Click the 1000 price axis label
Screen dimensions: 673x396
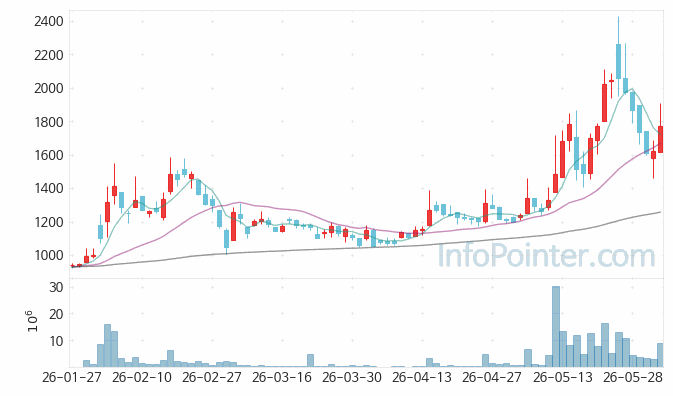(49, 255)
